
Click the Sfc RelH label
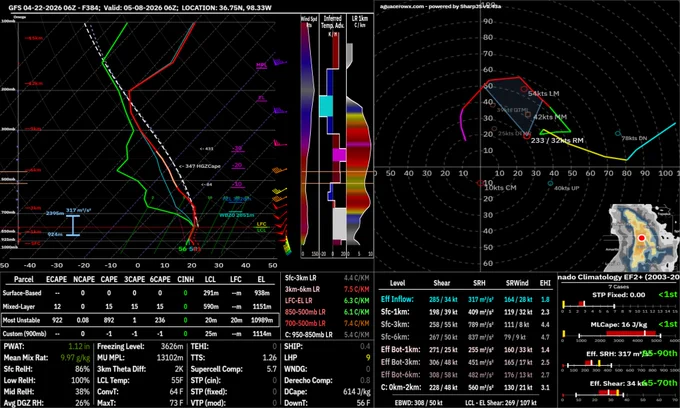pyautogui.click(x=18, y=369)
